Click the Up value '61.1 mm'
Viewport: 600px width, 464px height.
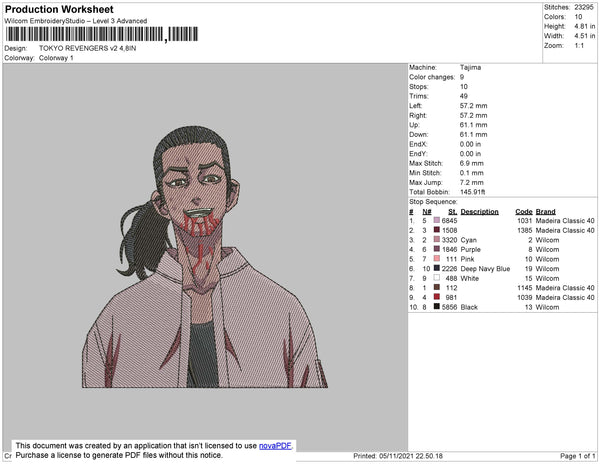pyautogui.click(x=473, y=125)
